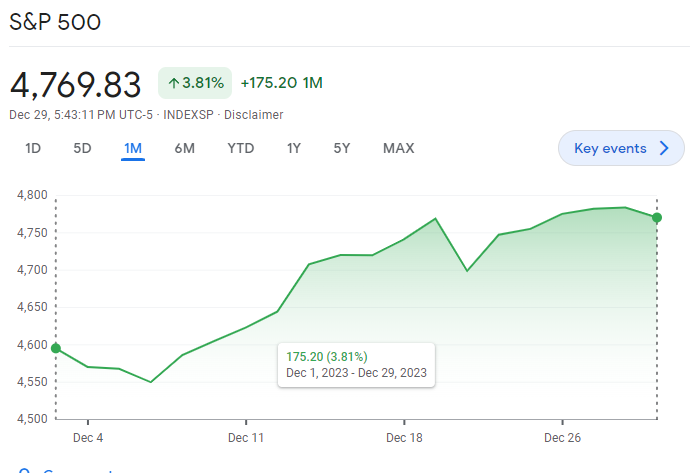Viewport: 690px width, 473px height.
Task: Select the 1D time range tab
Action: [33, 148]
